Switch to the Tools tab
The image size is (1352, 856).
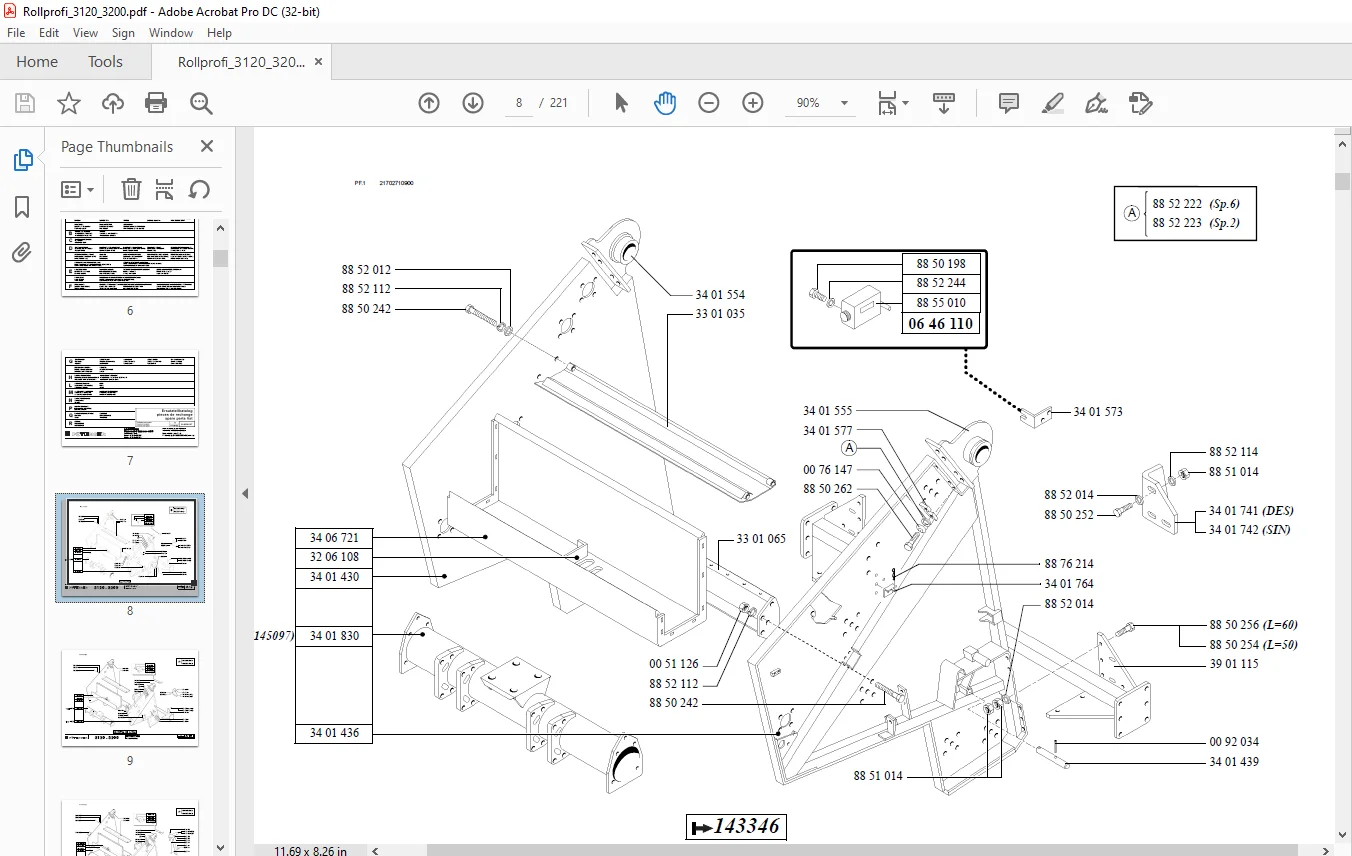[105, 61]
